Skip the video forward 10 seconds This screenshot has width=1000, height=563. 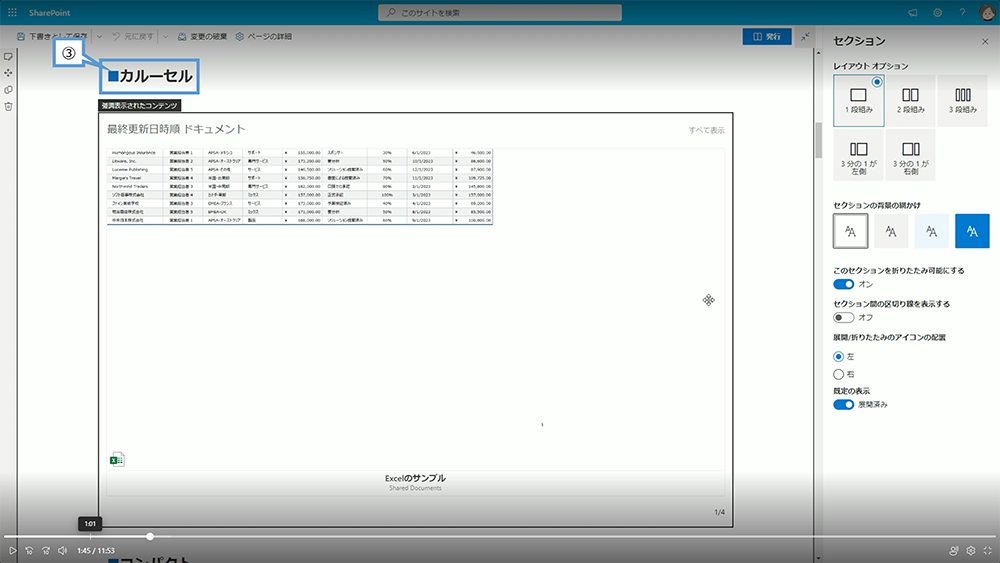tap(46, 550)
